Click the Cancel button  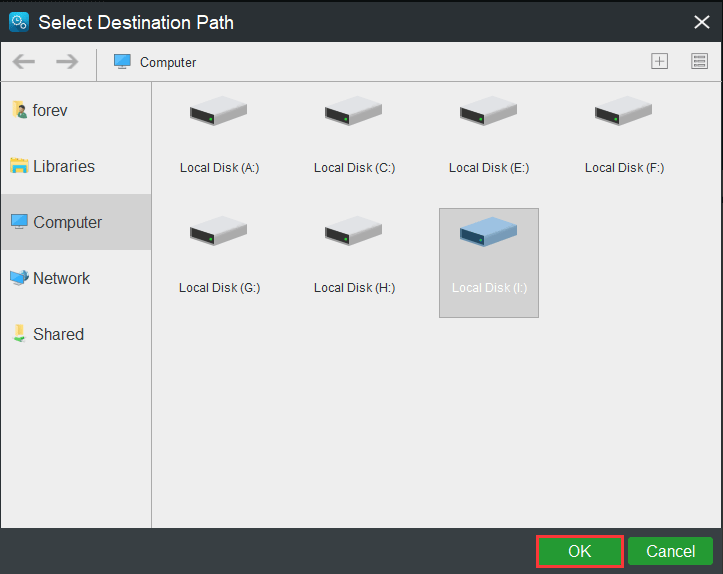click(670, 551)
